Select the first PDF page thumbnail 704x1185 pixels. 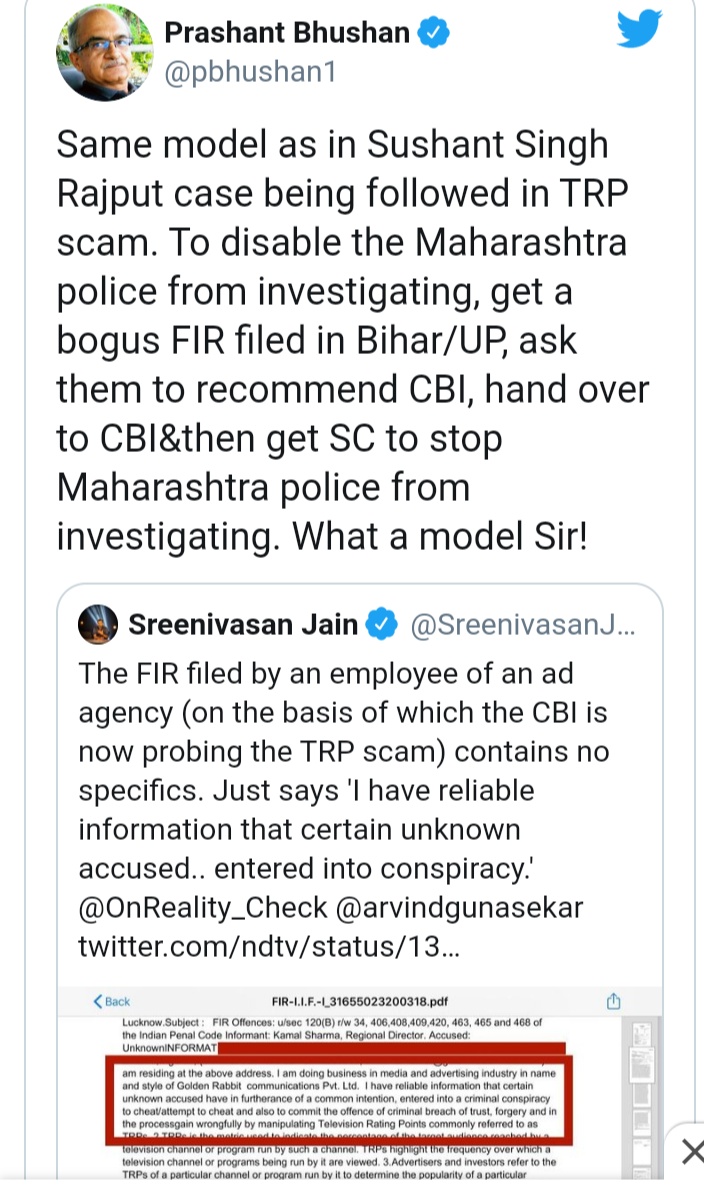click(640, 1035)
